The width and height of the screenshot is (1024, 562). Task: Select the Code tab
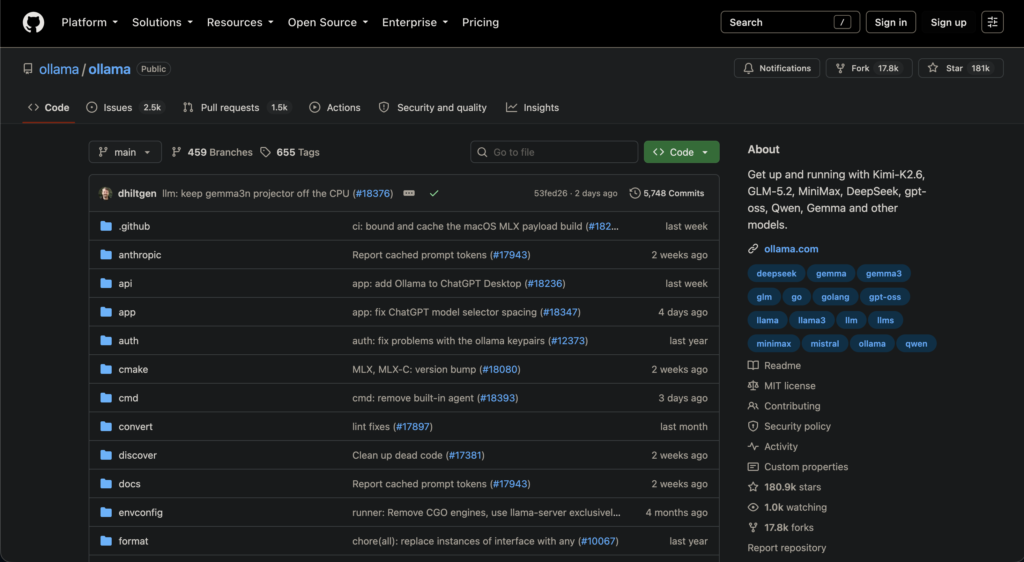(49, 108)
